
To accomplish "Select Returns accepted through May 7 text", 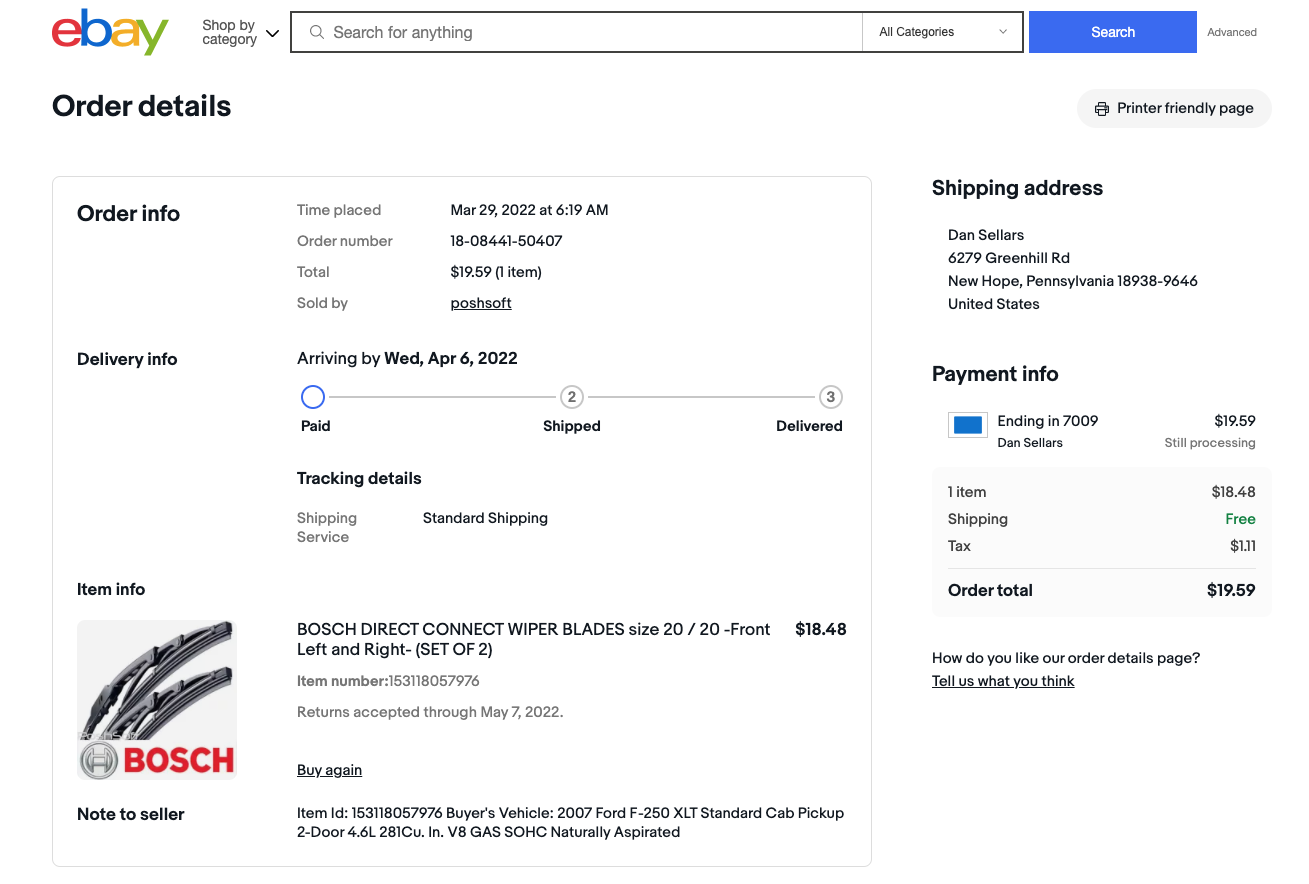I will (x=430, y=712).
